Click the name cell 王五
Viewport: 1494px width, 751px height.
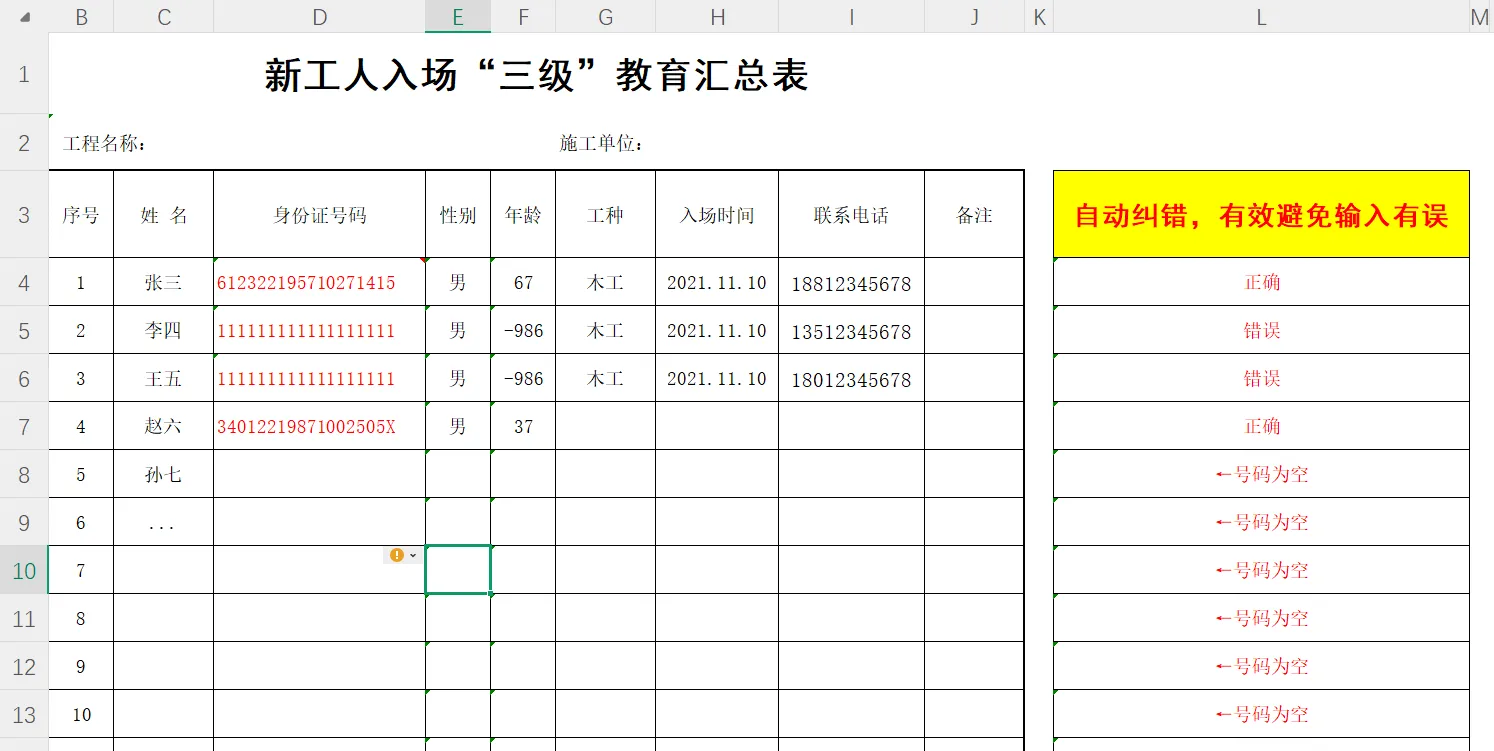(x=164, y=378)
